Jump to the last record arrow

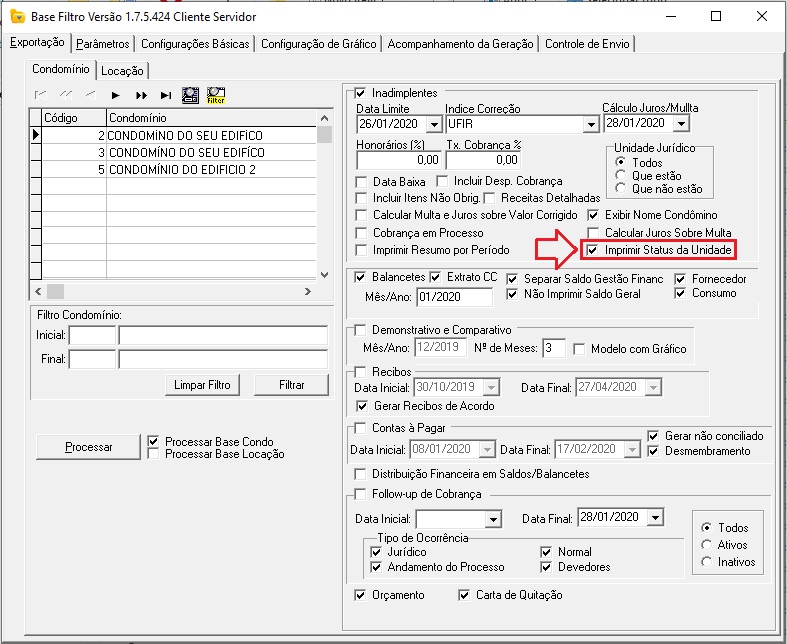tap(166, 95)
